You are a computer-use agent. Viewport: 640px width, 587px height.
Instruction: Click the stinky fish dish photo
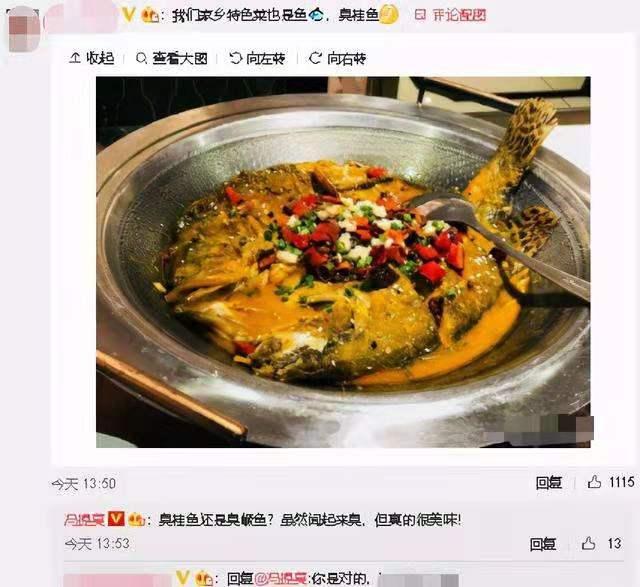pyautogui.click(x=343, y=262)
